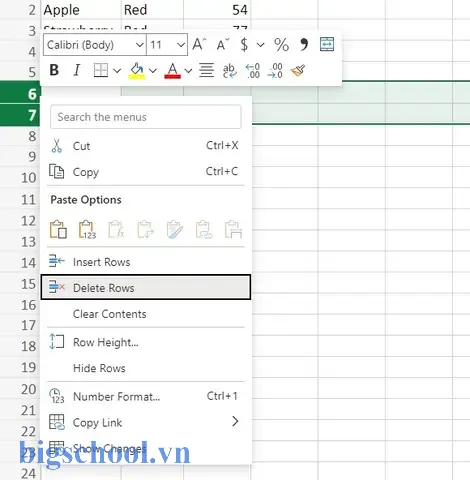
Task: Click the center Align text icon
Action: coord(206,70)
